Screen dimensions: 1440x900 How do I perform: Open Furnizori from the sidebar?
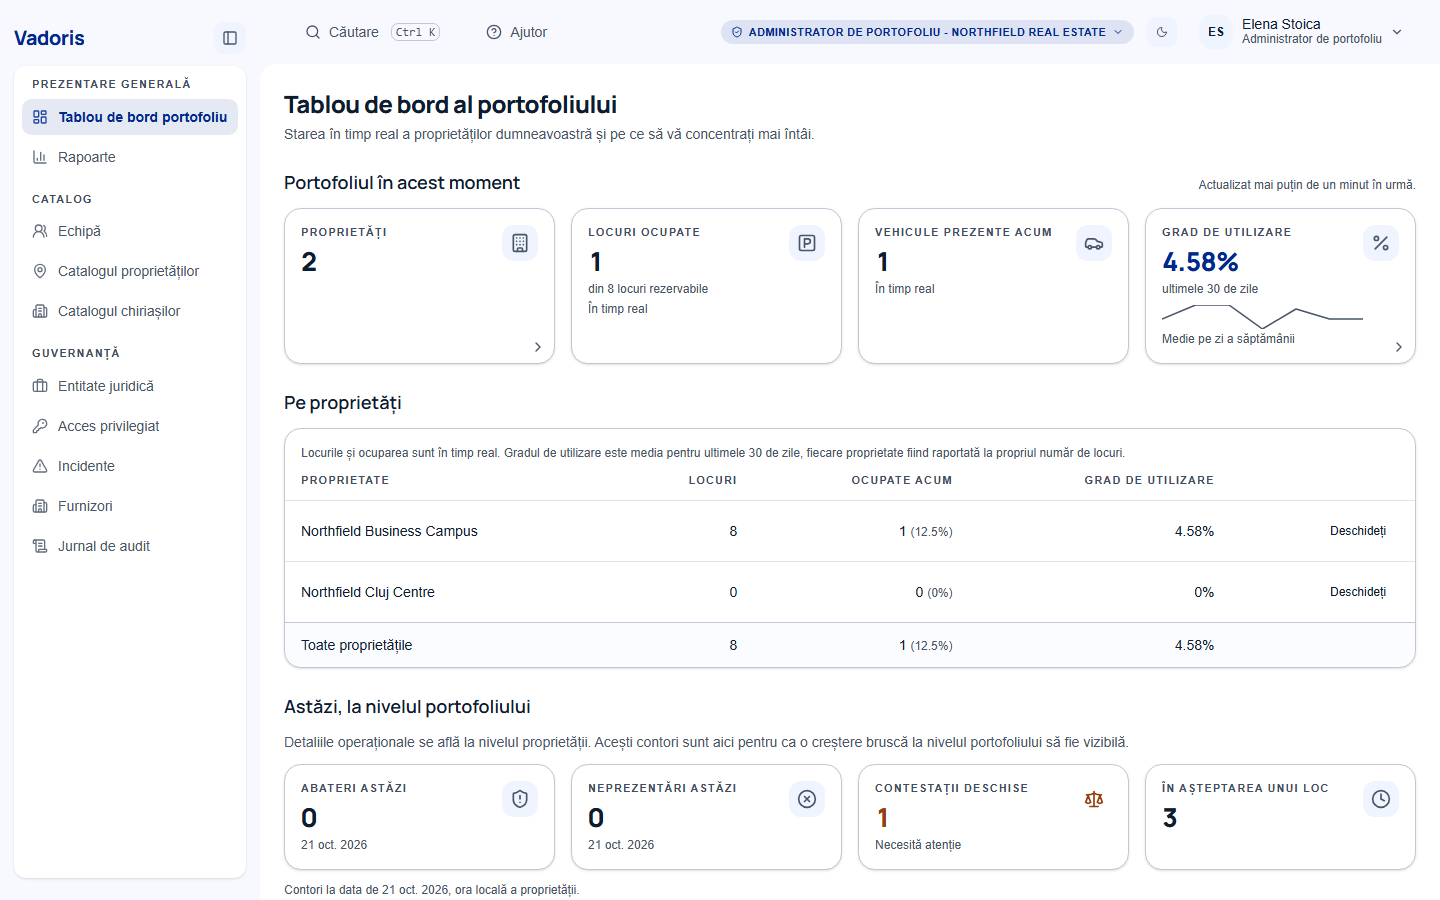(130, 506)
